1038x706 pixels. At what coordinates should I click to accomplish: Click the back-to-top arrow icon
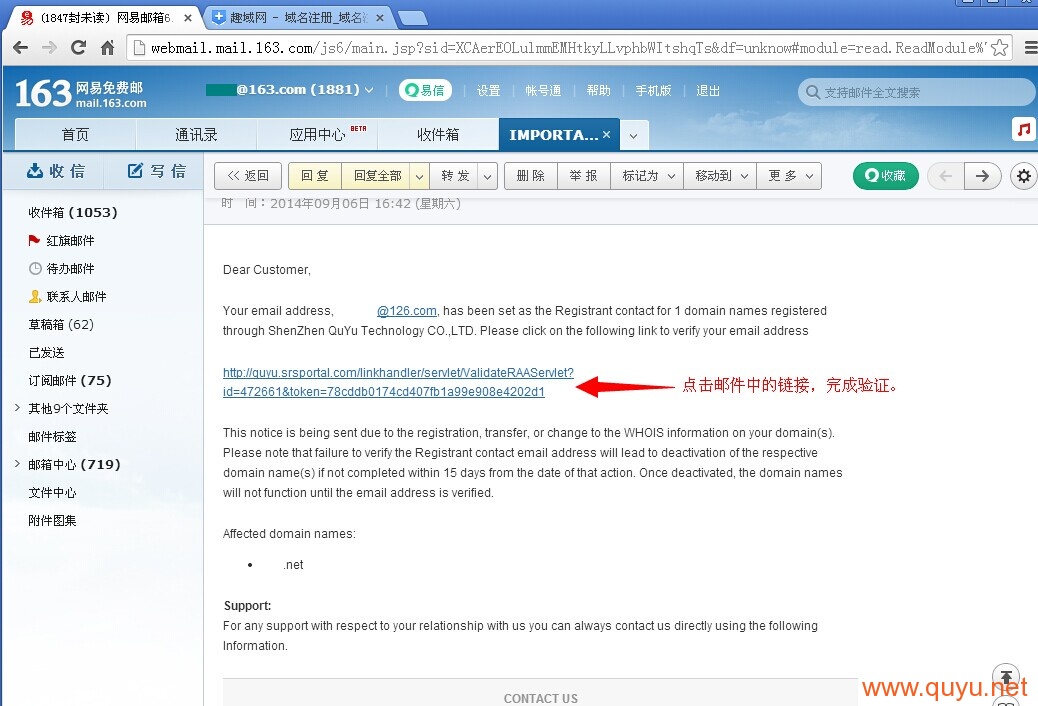pos(1006,677)
